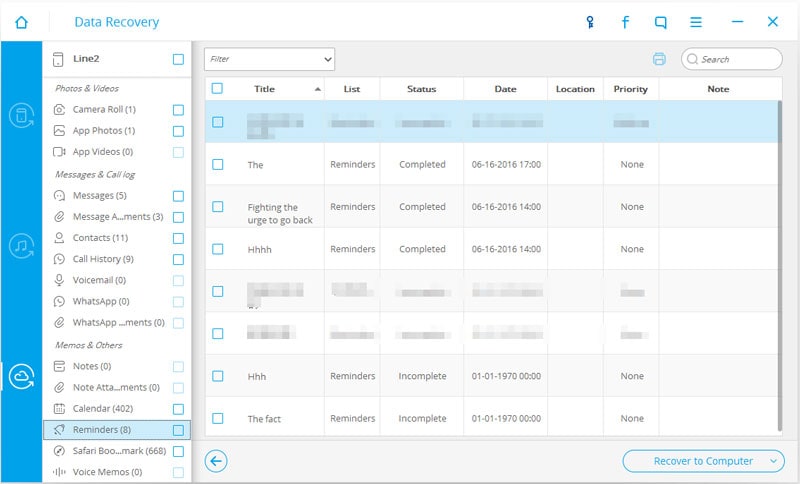This screenshot has height=484, width=800.
Task: Select recover from iTunes backup sidebar icon
Action: pos(21,246)
